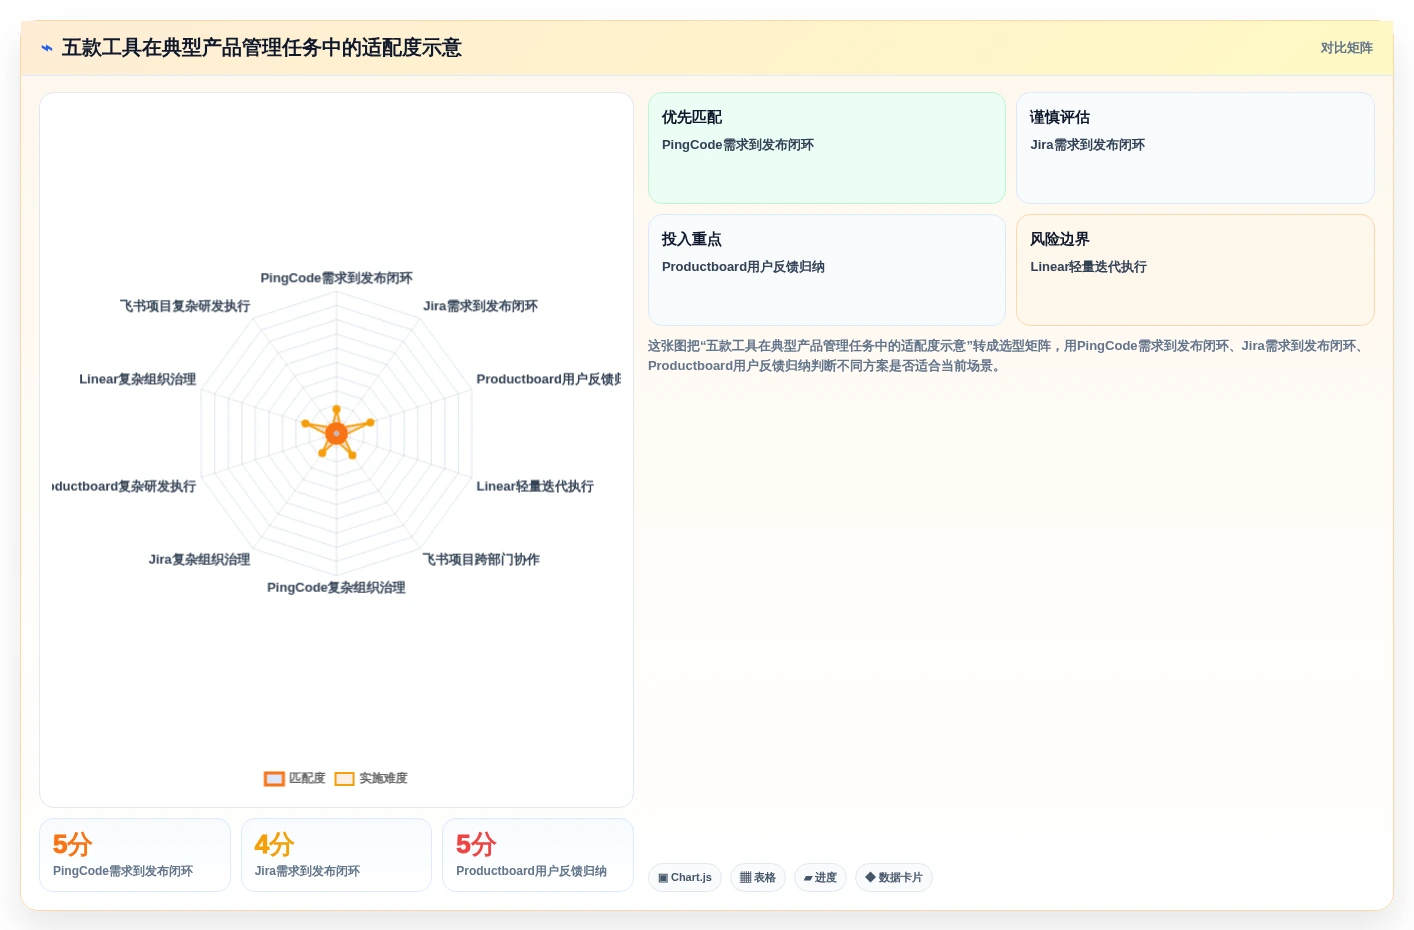This screenshot has height=930, width=1414.
Task: Select the 5分 Productboard用户反馈归纳 score card
Action: point(538,855)
